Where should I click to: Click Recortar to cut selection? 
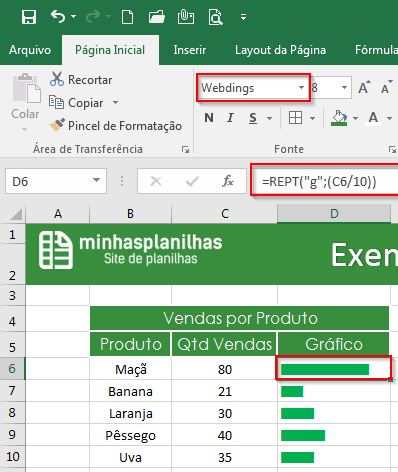point(81,80)
